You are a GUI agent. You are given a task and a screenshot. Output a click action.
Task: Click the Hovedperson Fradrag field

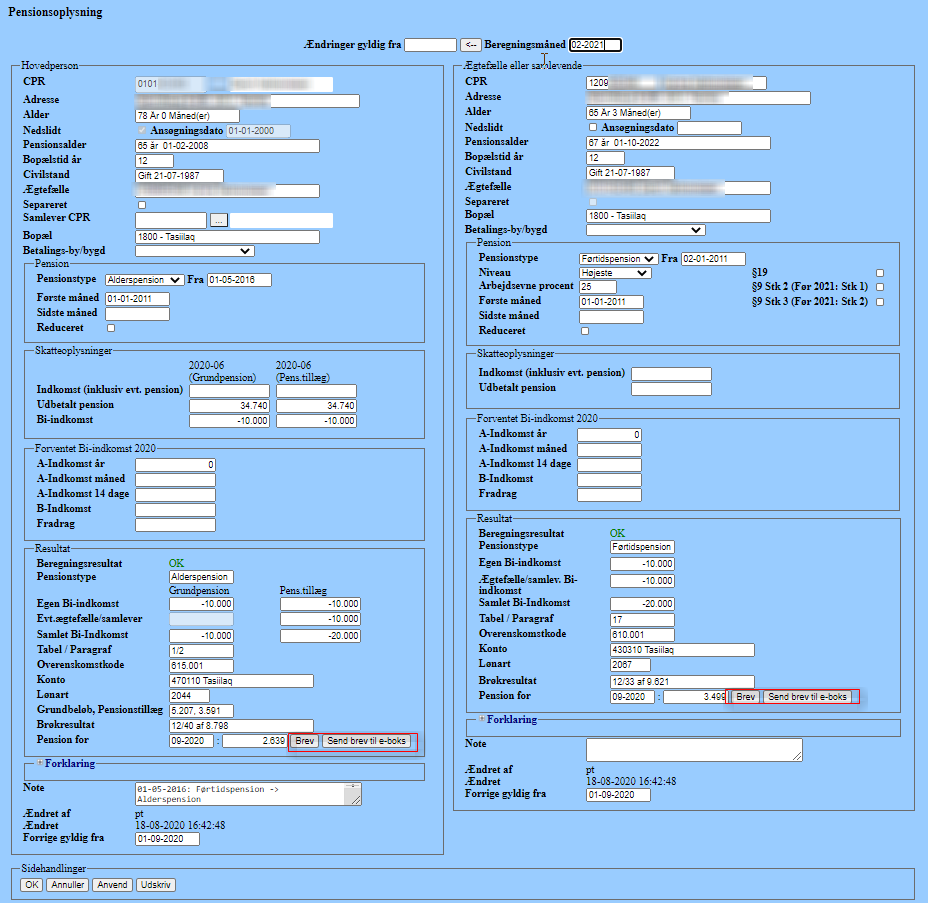(175, 525)
